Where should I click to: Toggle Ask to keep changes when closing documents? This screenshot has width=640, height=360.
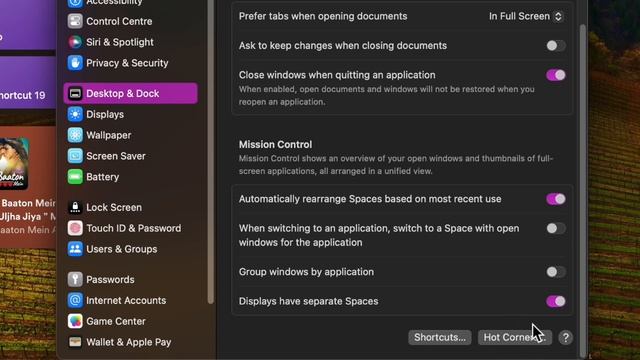click(x=556, y=46)
